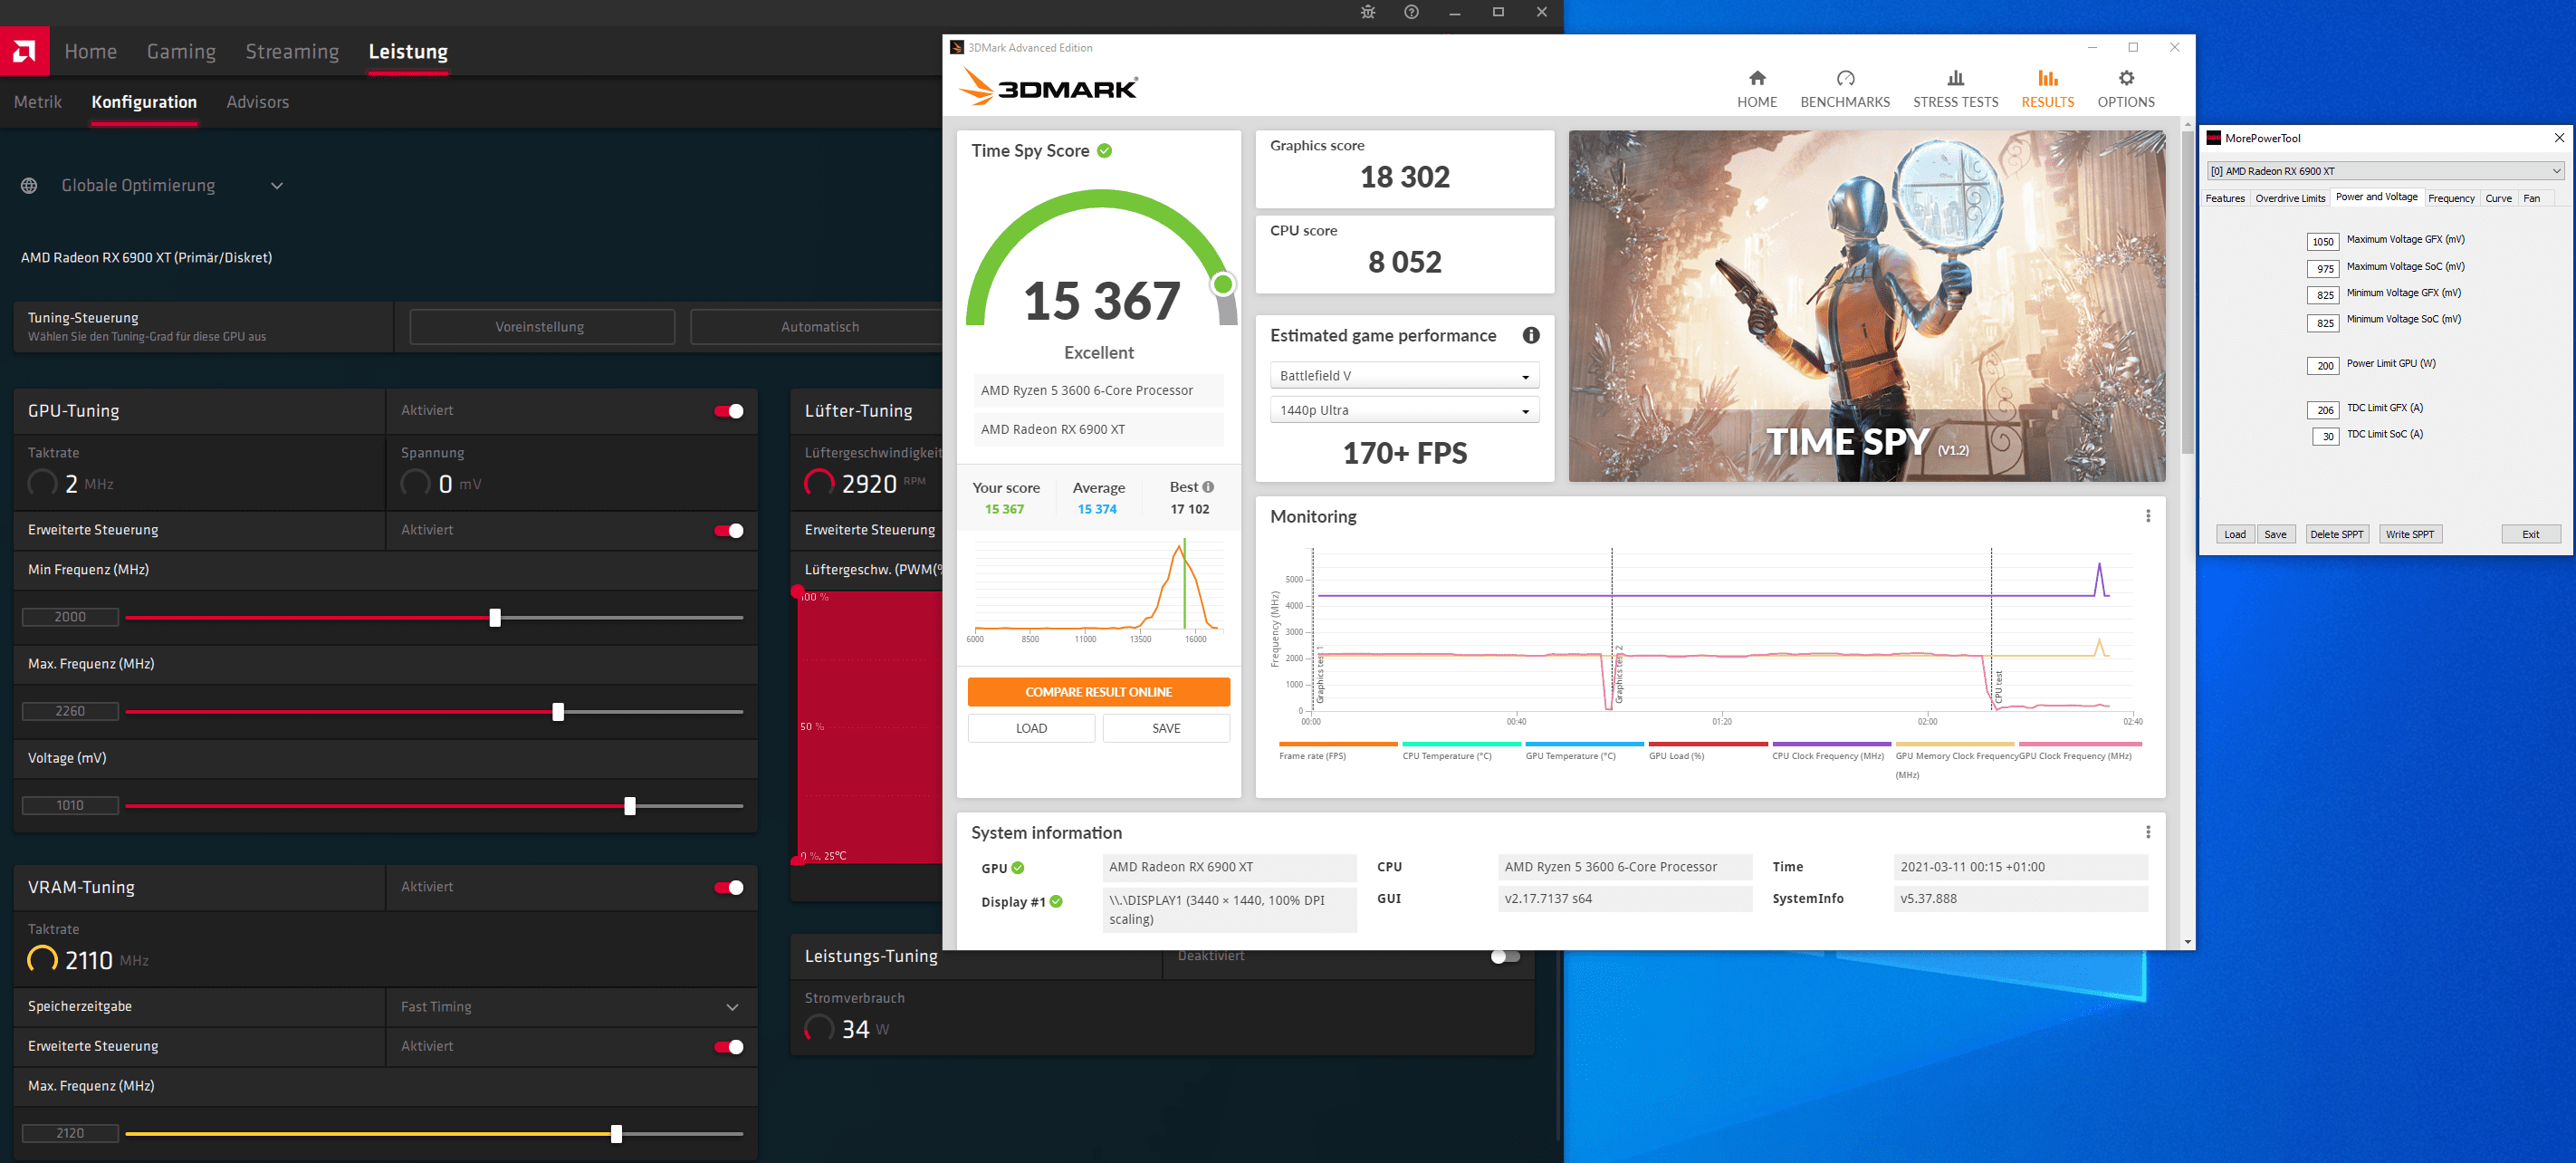This screenshot has height=1163, width=2576.
Task: Open OPTIONS gear in 3DMark
Action: click(2126, 89)
